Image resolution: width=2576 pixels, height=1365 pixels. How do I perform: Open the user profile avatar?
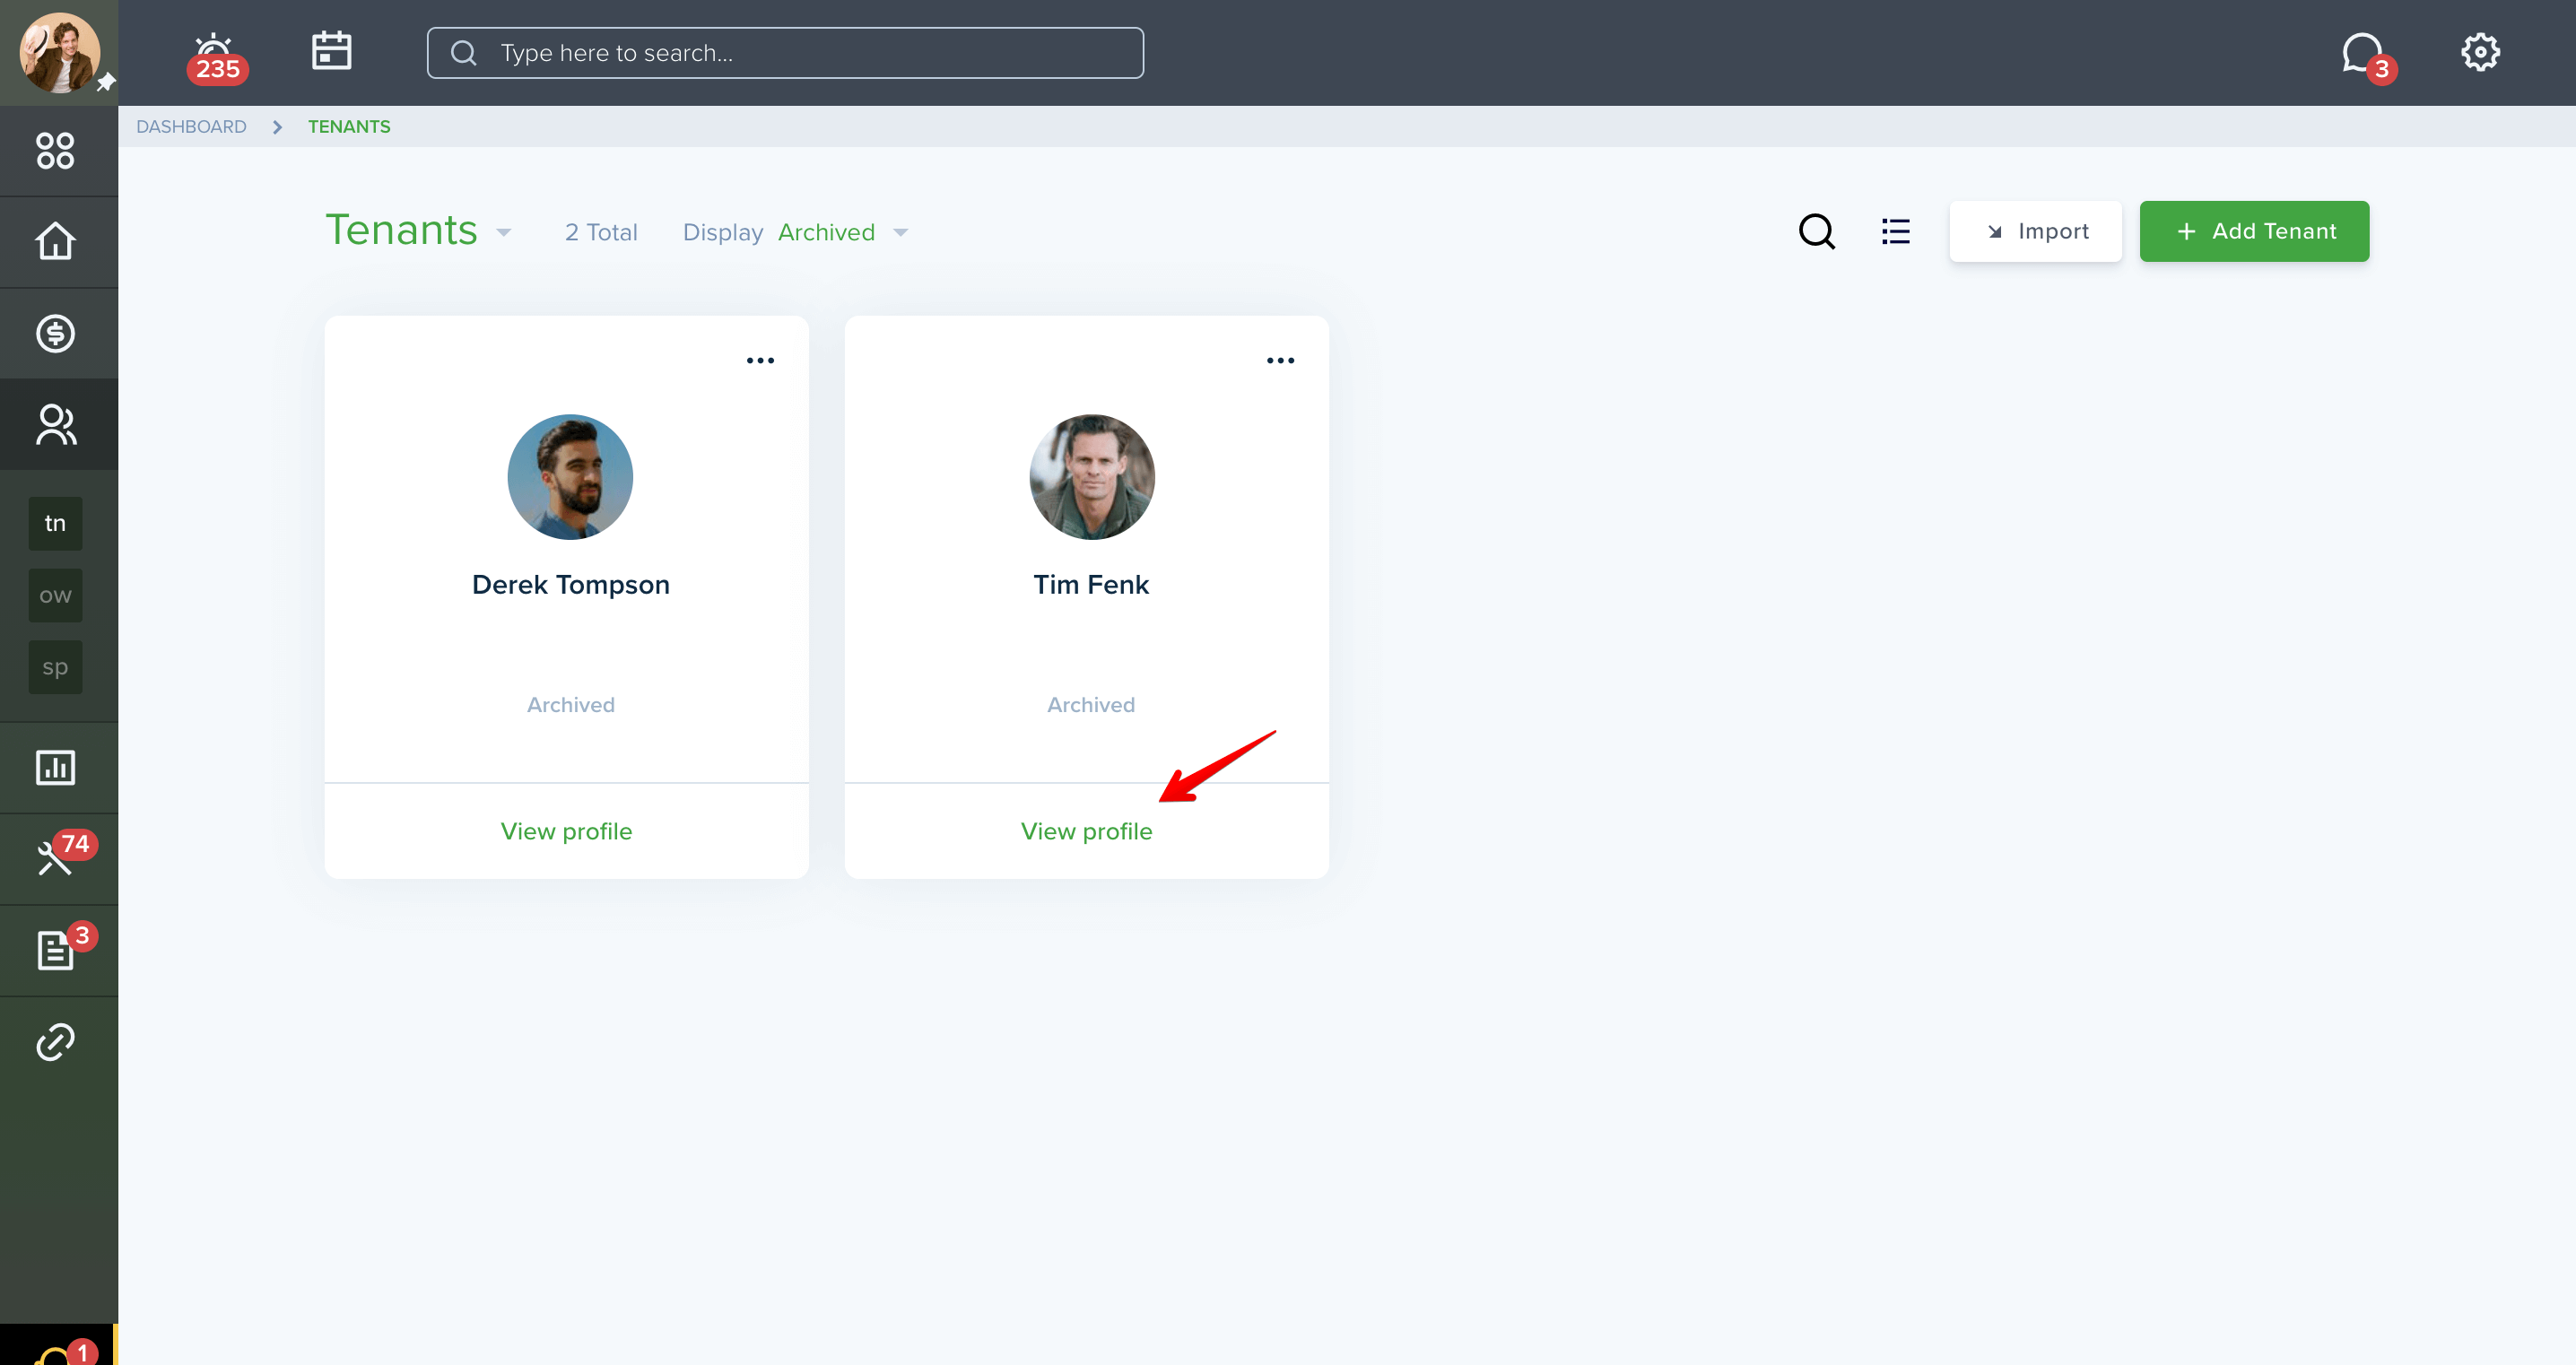[59, 52]
